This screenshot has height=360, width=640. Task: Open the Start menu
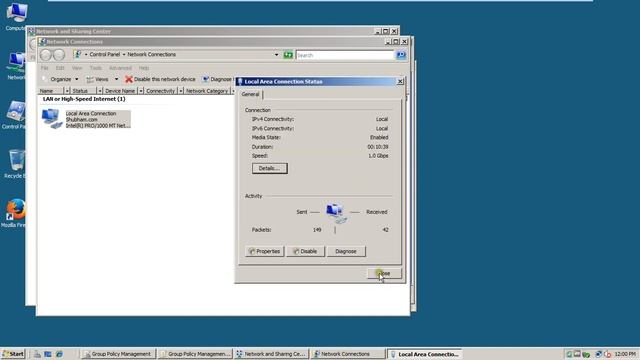click(13, 354)
